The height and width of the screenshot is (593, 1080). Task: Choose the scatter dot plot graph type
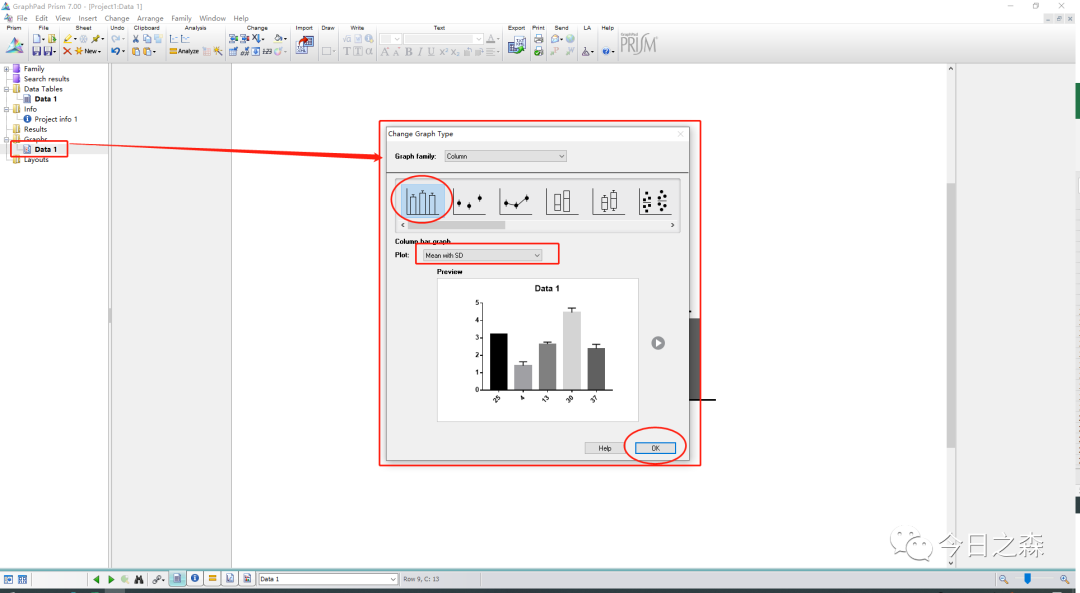(654, 202)
